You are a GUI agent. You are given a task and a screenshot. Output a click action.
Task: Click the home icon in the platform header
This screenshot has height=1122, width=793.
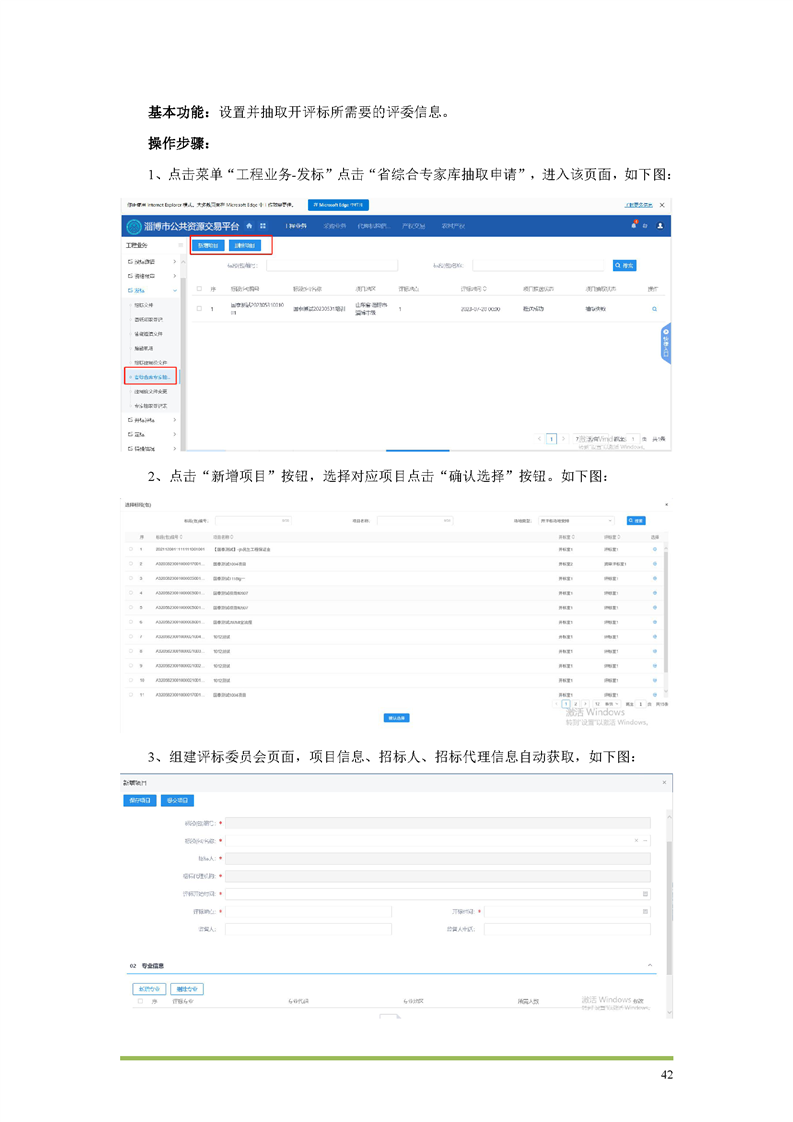coord(249,226)
